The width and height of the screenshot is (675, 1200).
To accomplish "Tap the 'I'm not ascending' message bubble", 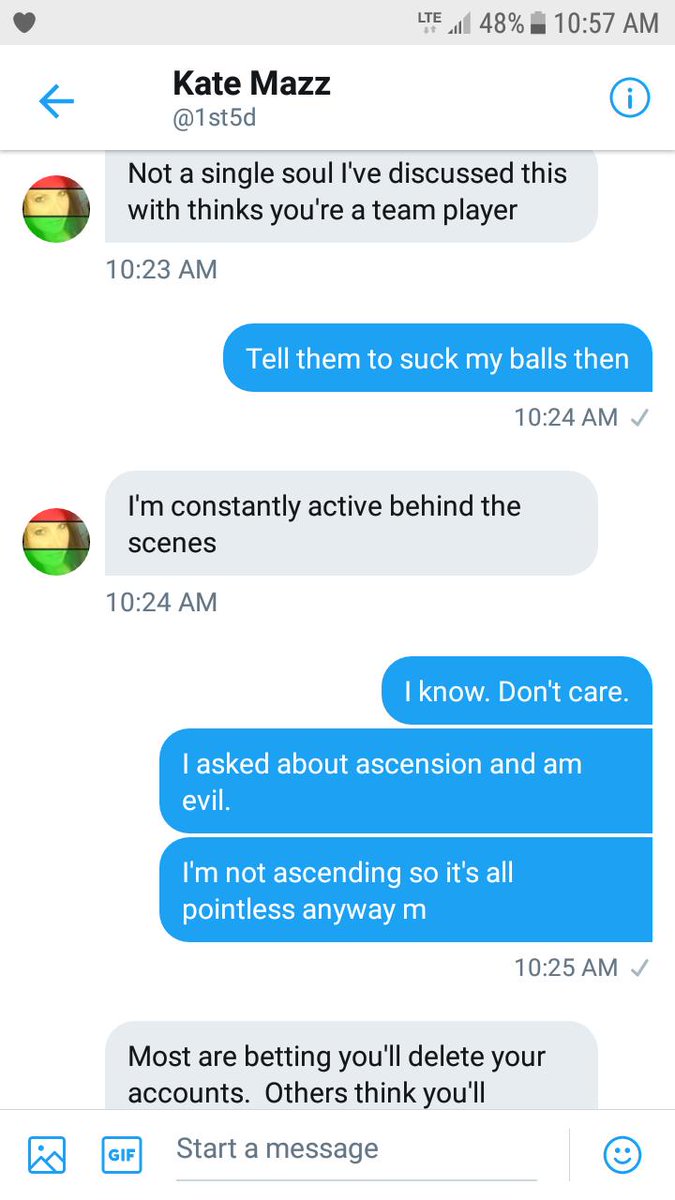I will click(x=406, y=890).
